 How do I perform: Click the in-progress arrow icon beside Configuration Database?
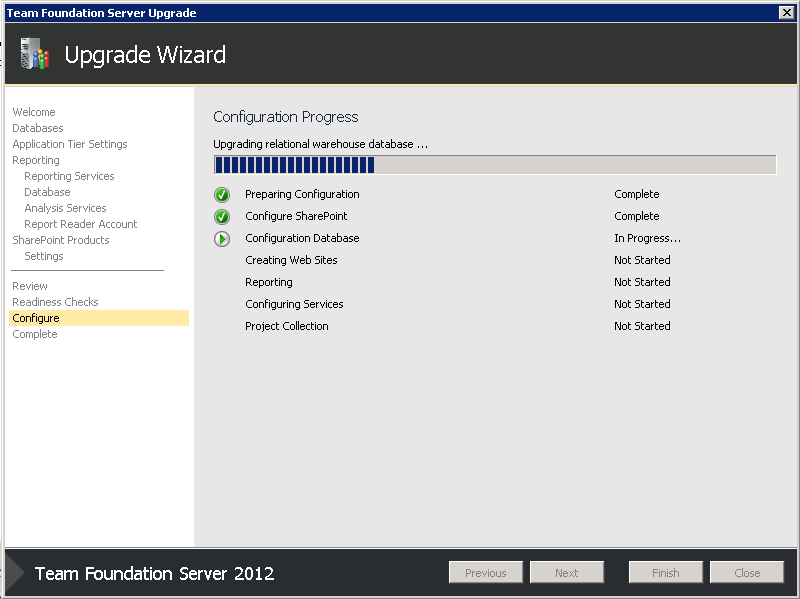tap(222, 239)
